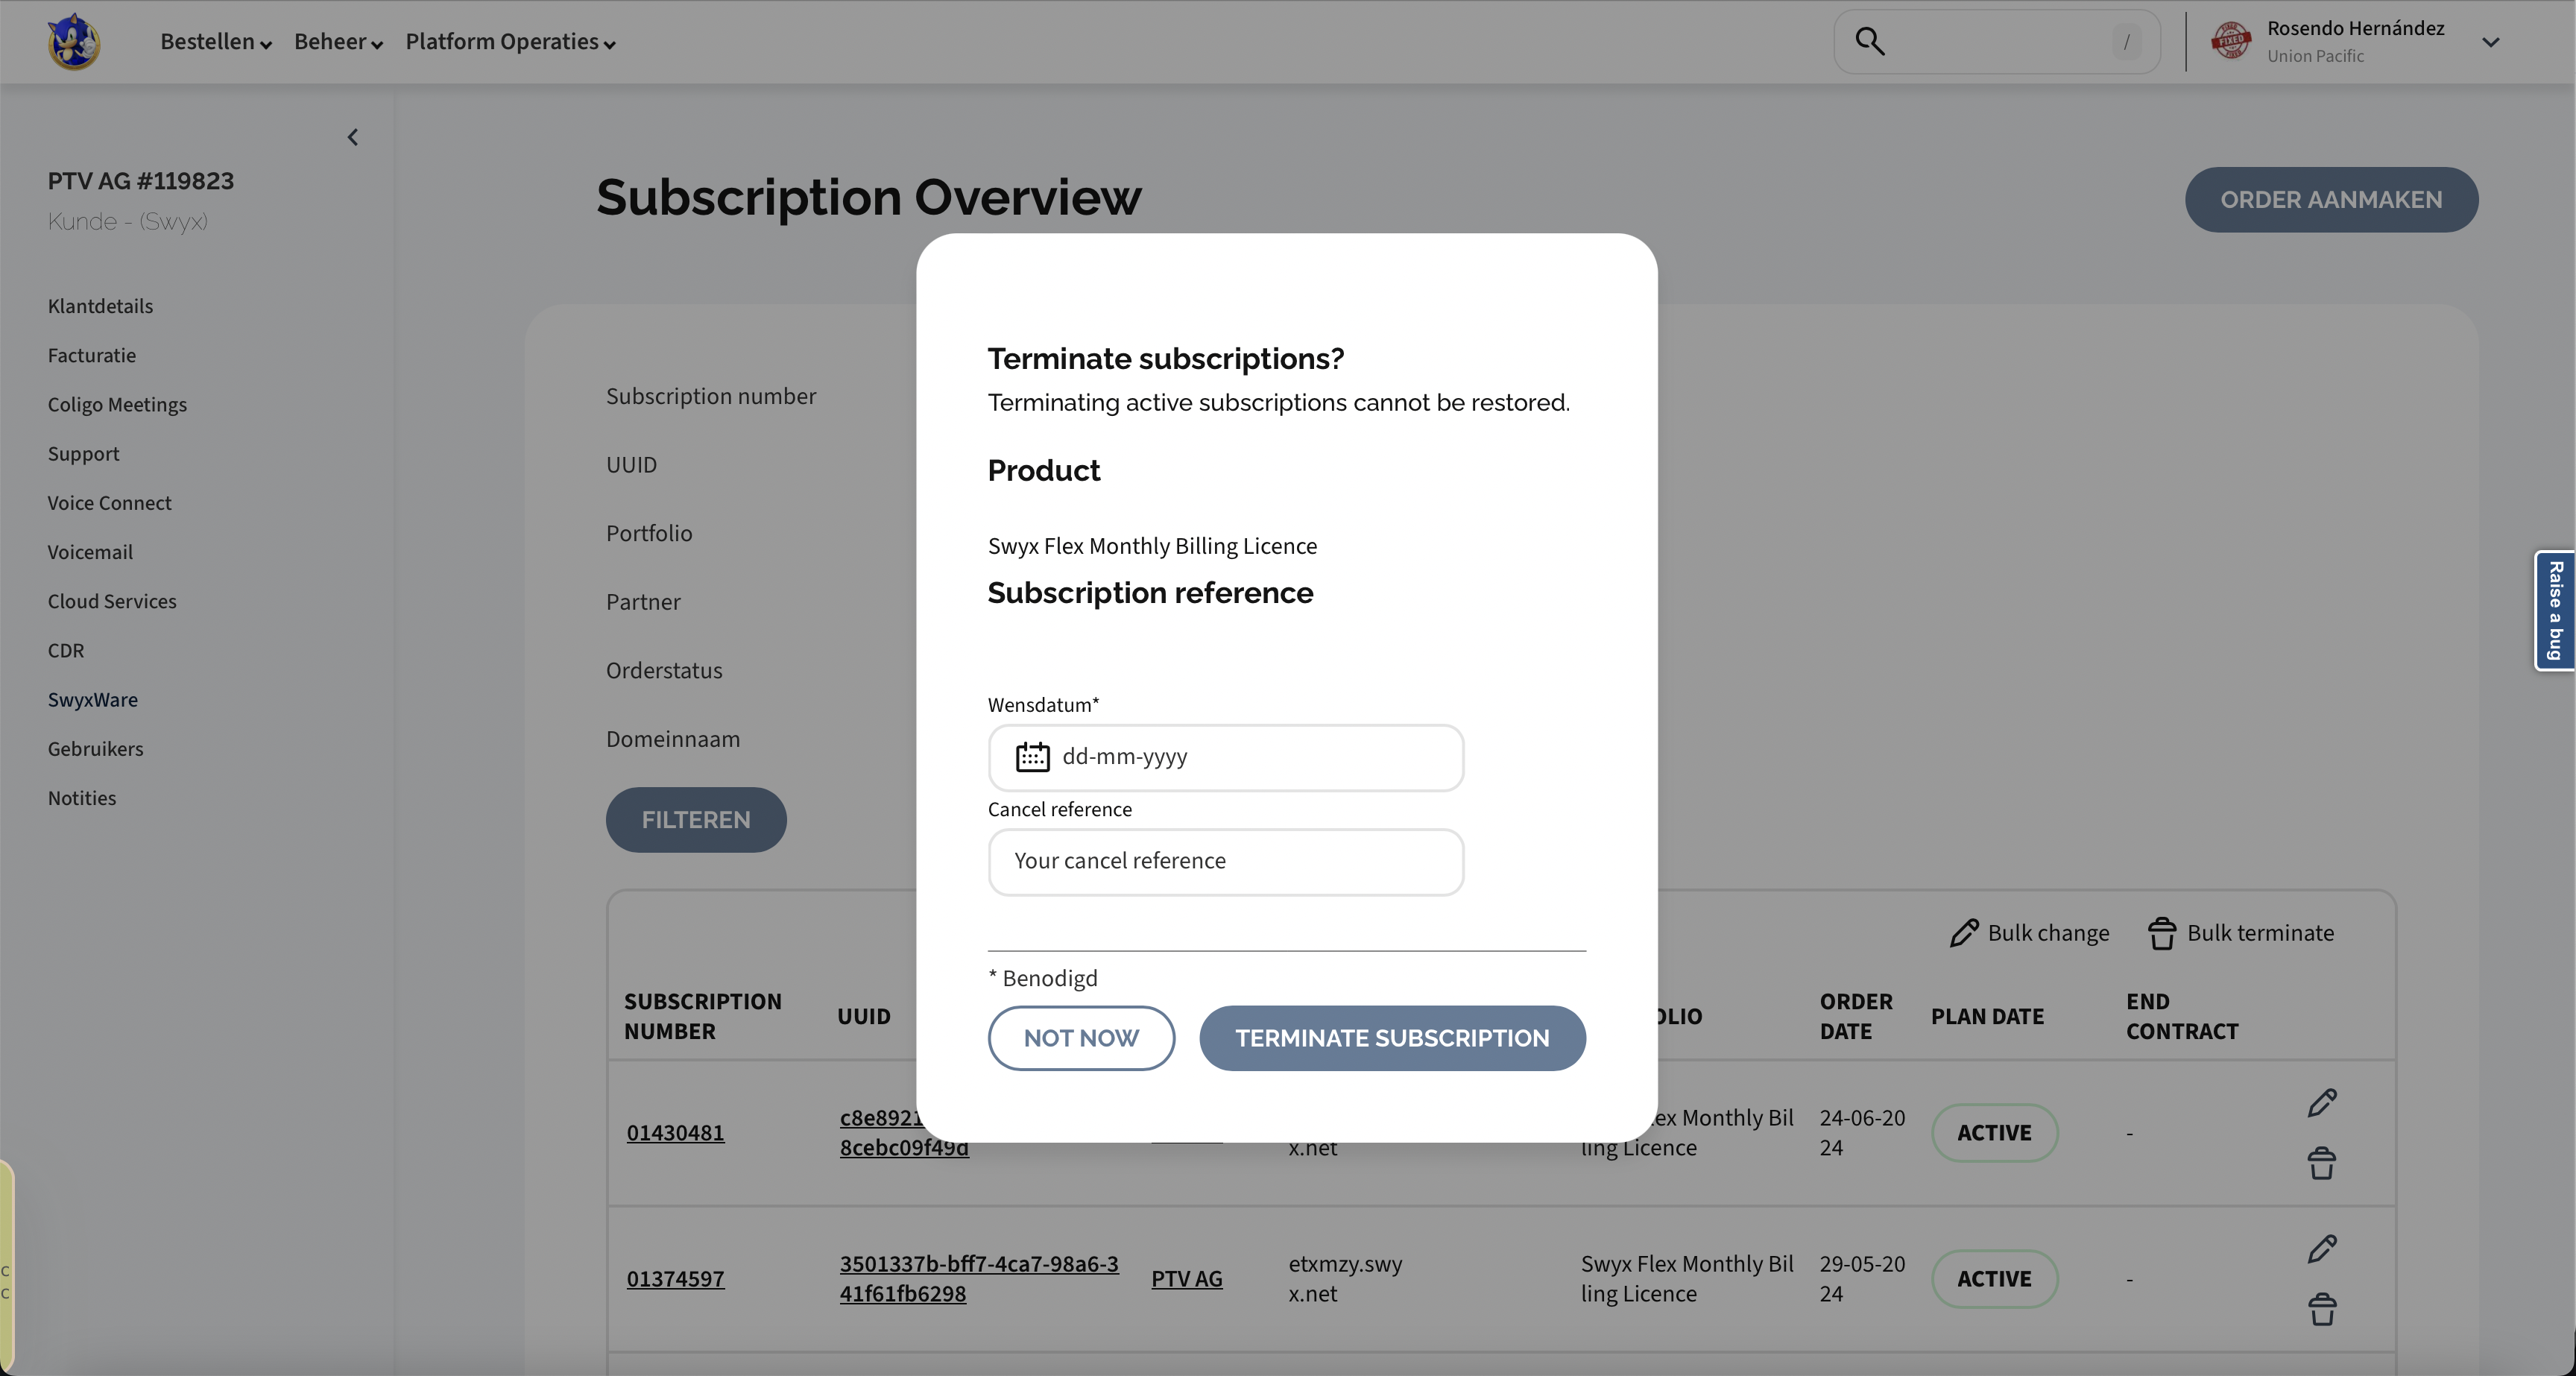The image size is (2576, 1376).
Task: Click Rosendo Hernández's avatar stamp icon
Action: [2231, 41]
